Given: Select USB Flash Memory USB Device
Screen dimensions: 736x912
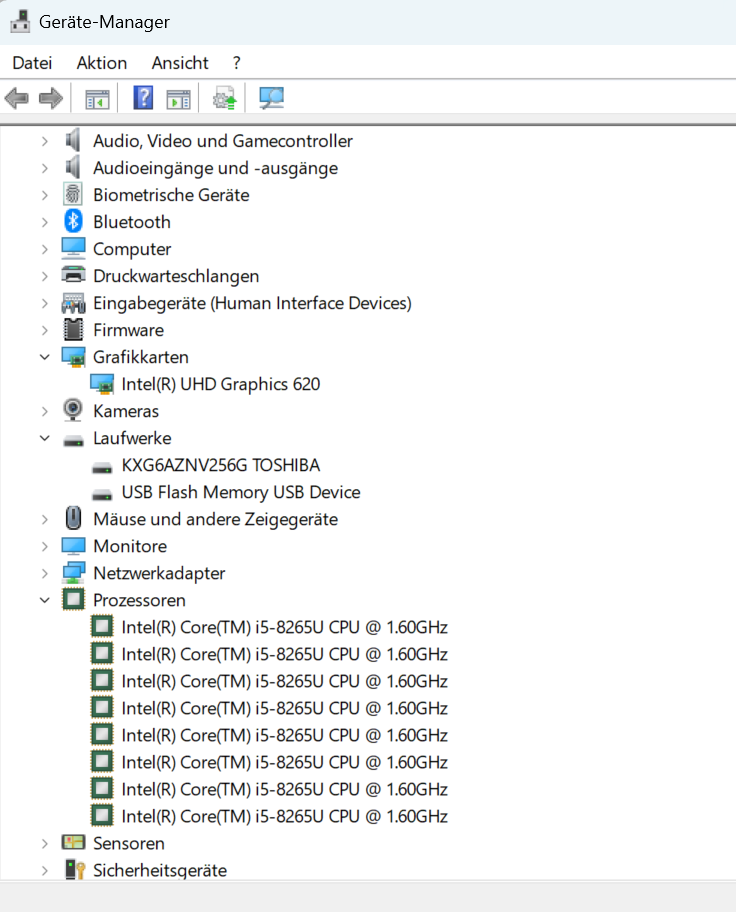Looking at the screenshot, I should coord(241,493).
